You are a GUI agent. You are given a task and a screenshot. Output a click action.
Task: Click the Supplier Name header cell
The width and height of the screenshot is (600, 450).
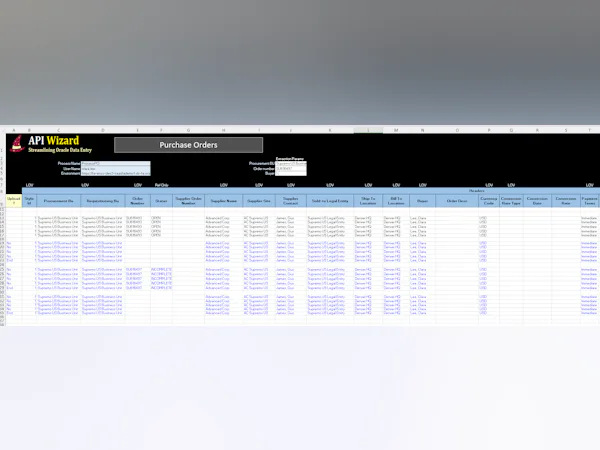point(223,201)
